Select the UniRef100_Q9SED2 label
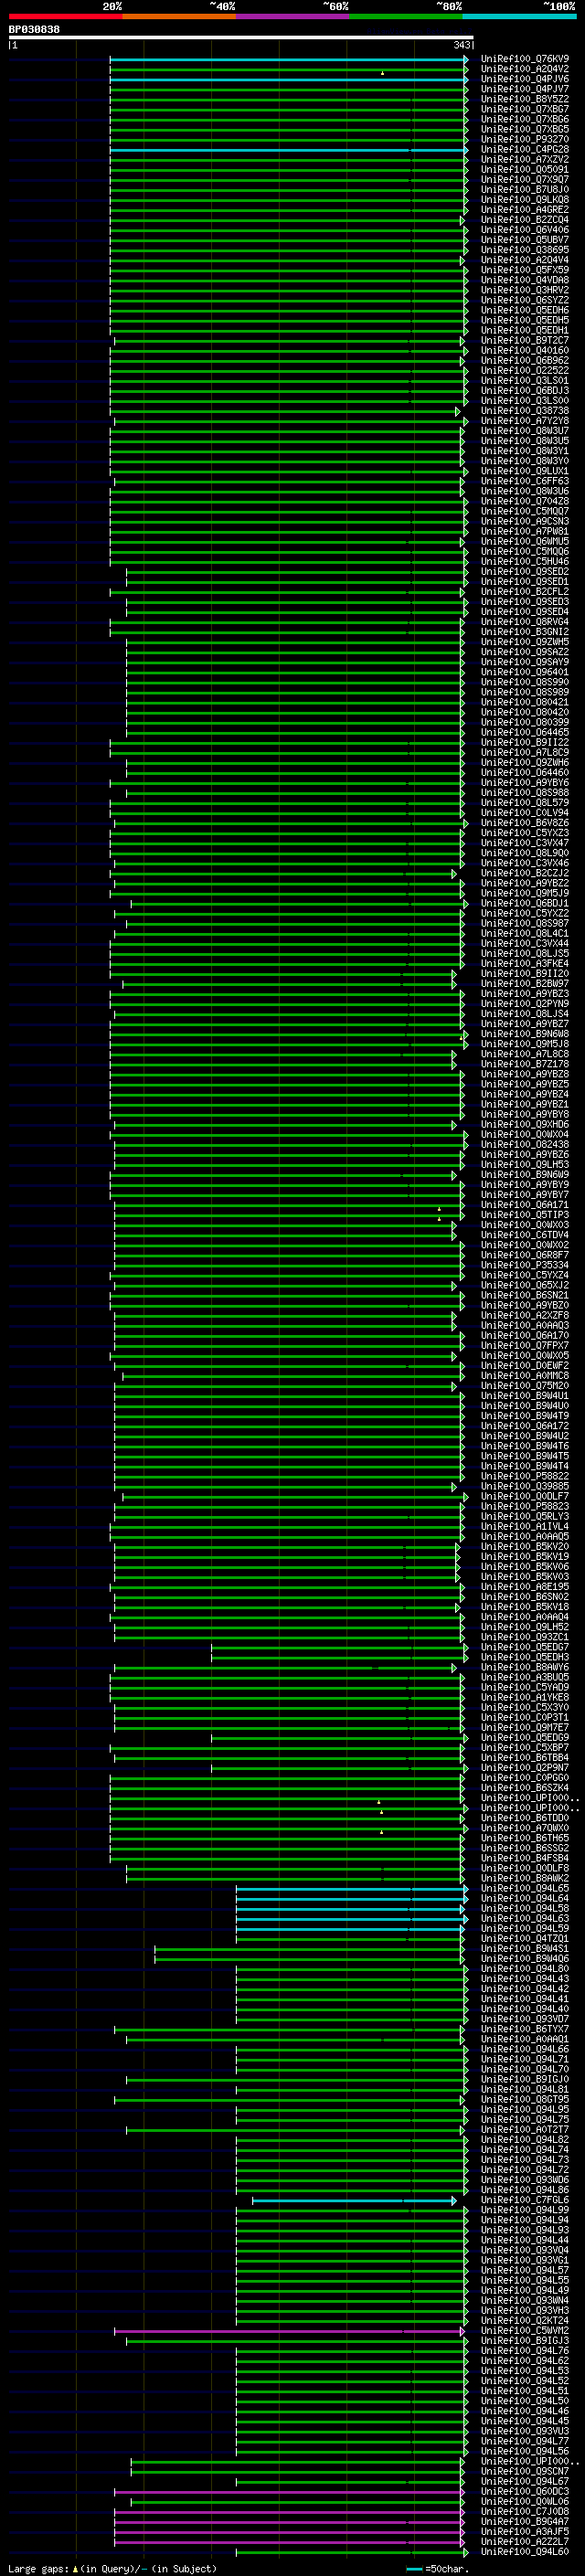The height and width of the screenshot is (2576, 585). [525, 572]
